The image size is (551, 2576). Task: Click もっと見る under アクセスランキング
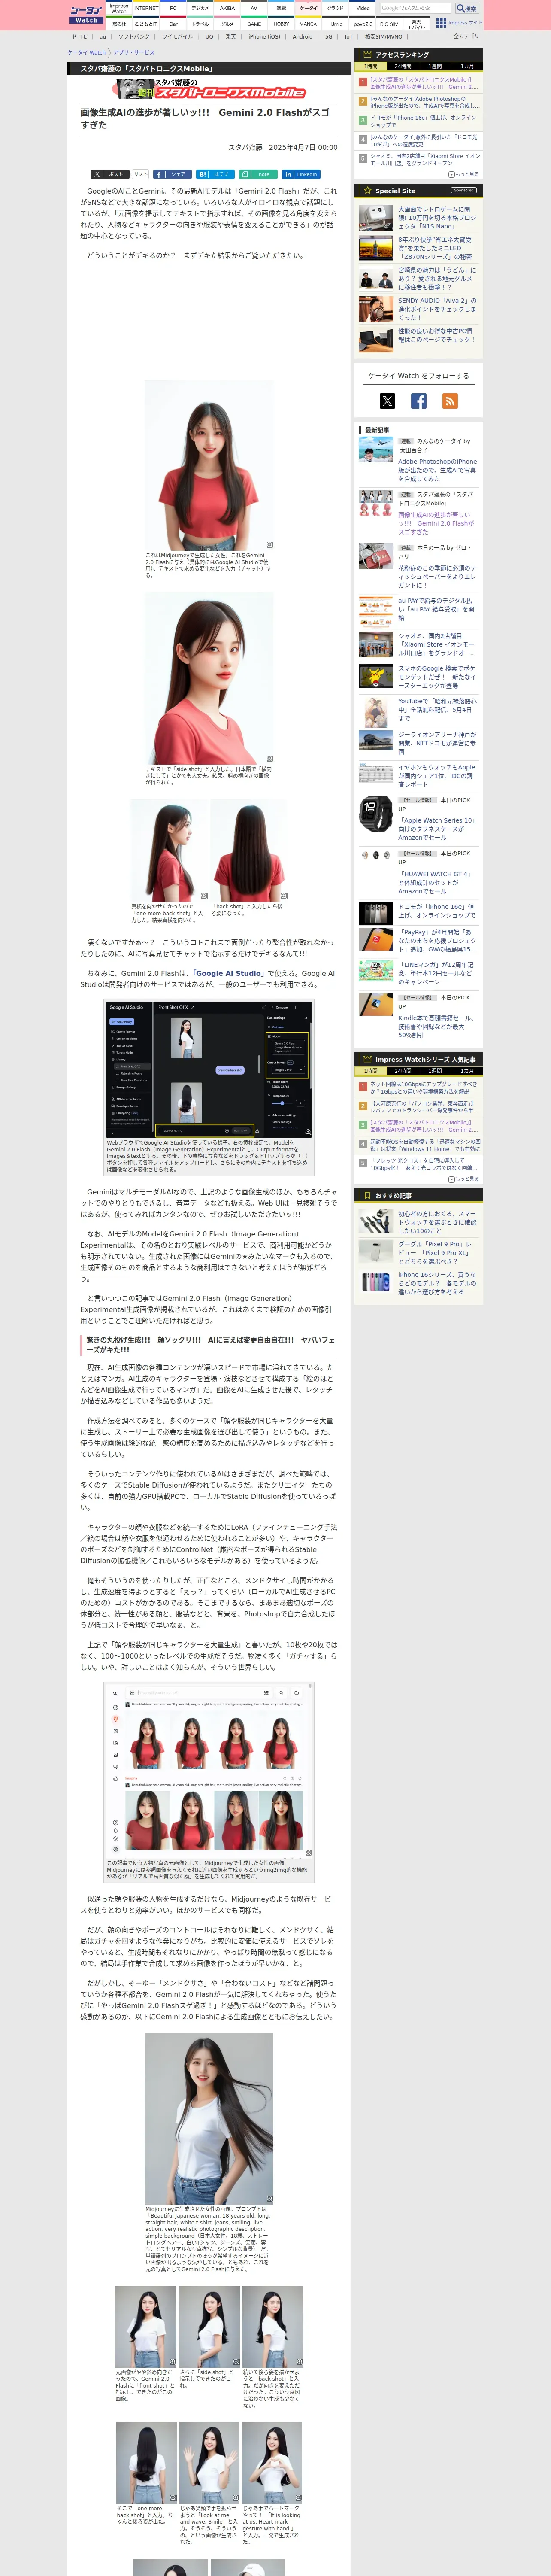pos(464,174)
